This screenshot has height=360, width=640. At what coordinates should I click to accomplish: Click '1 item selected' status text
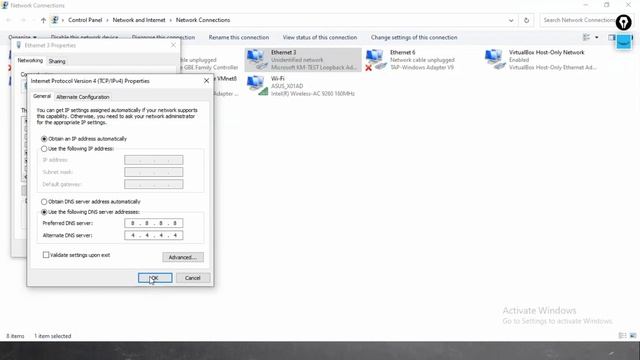pyautogui.click(x=53, y=336)
